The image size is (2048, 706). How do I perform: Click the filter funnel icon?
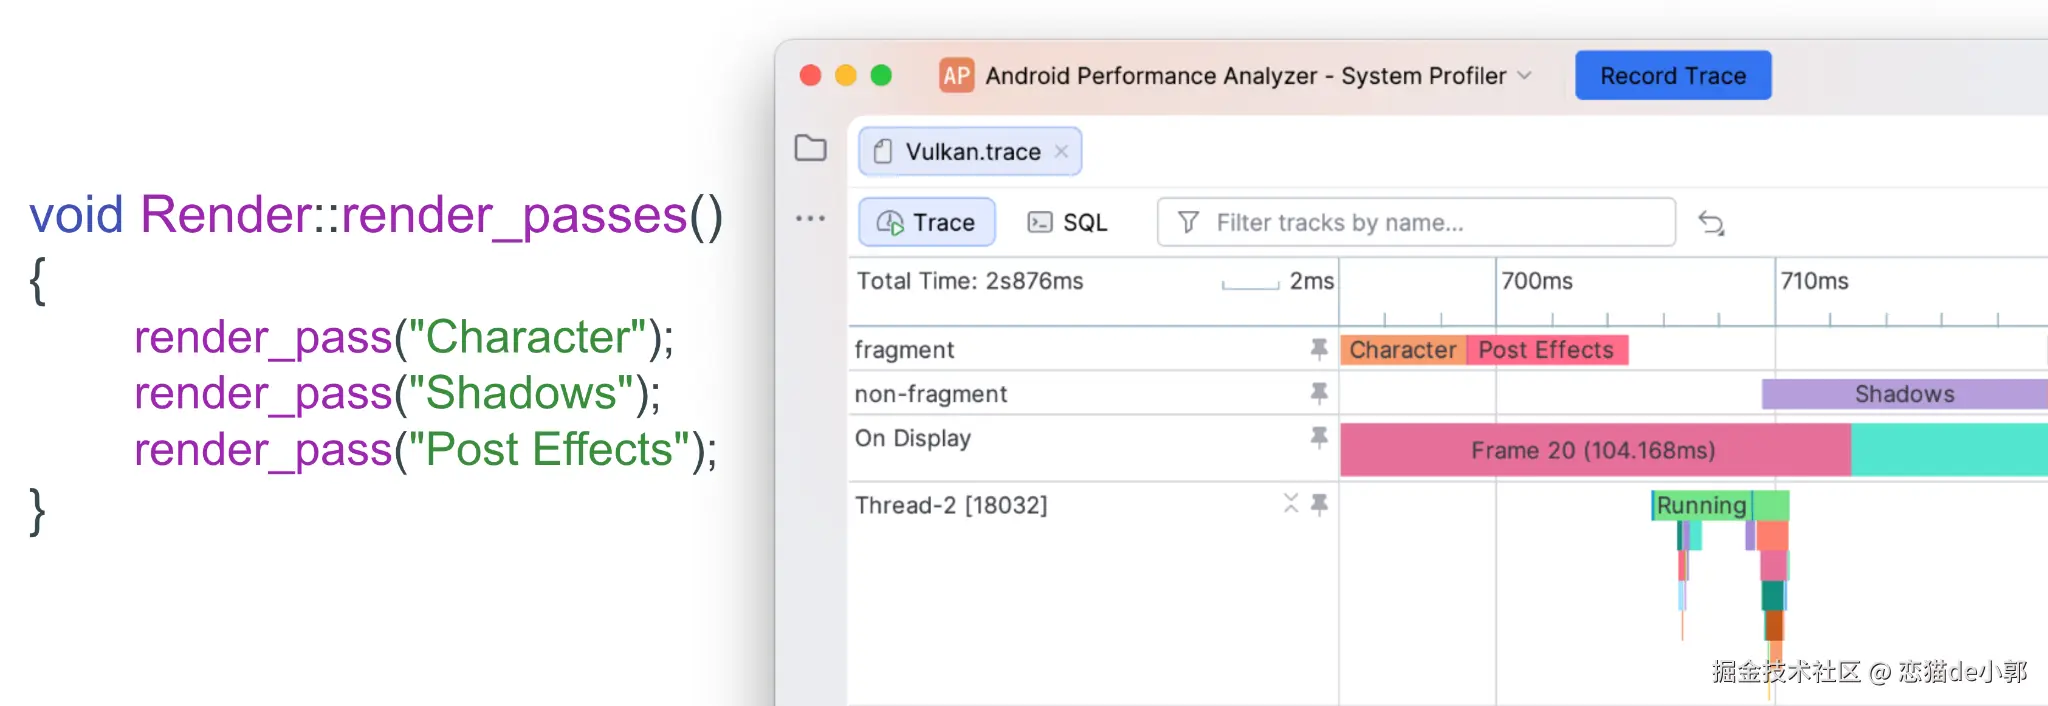click(x=1188, y=222)
